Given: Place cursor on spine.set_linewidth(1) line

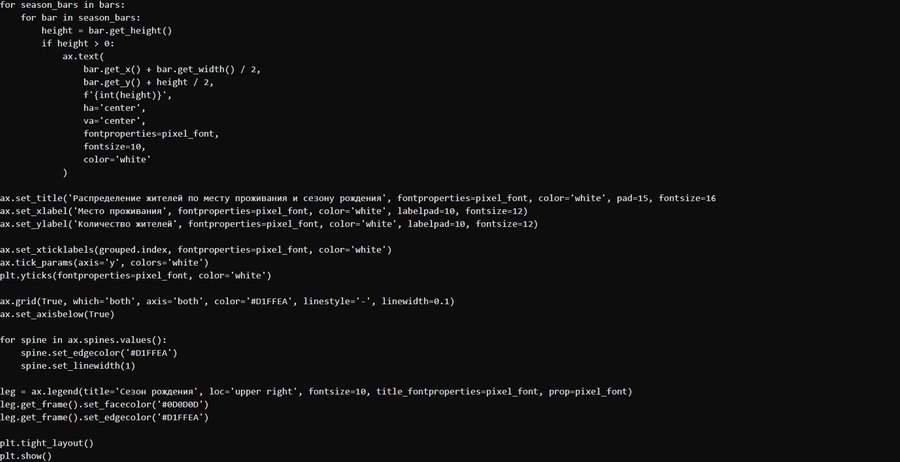Looking at the screenshot, I should pos(83,365).
